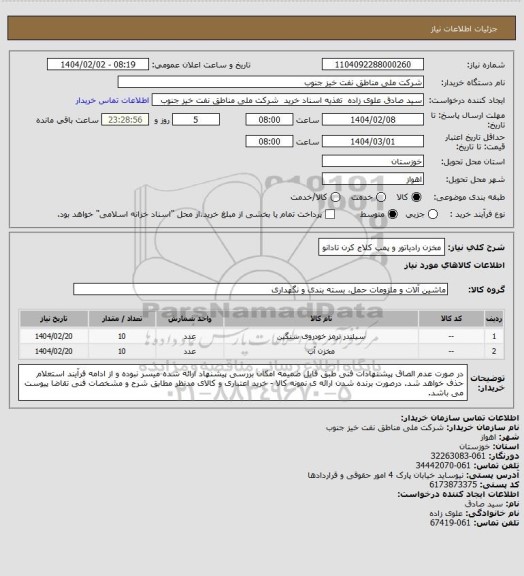
Task: Click the remaining time field 23:28:56
Action: [125, 120]
